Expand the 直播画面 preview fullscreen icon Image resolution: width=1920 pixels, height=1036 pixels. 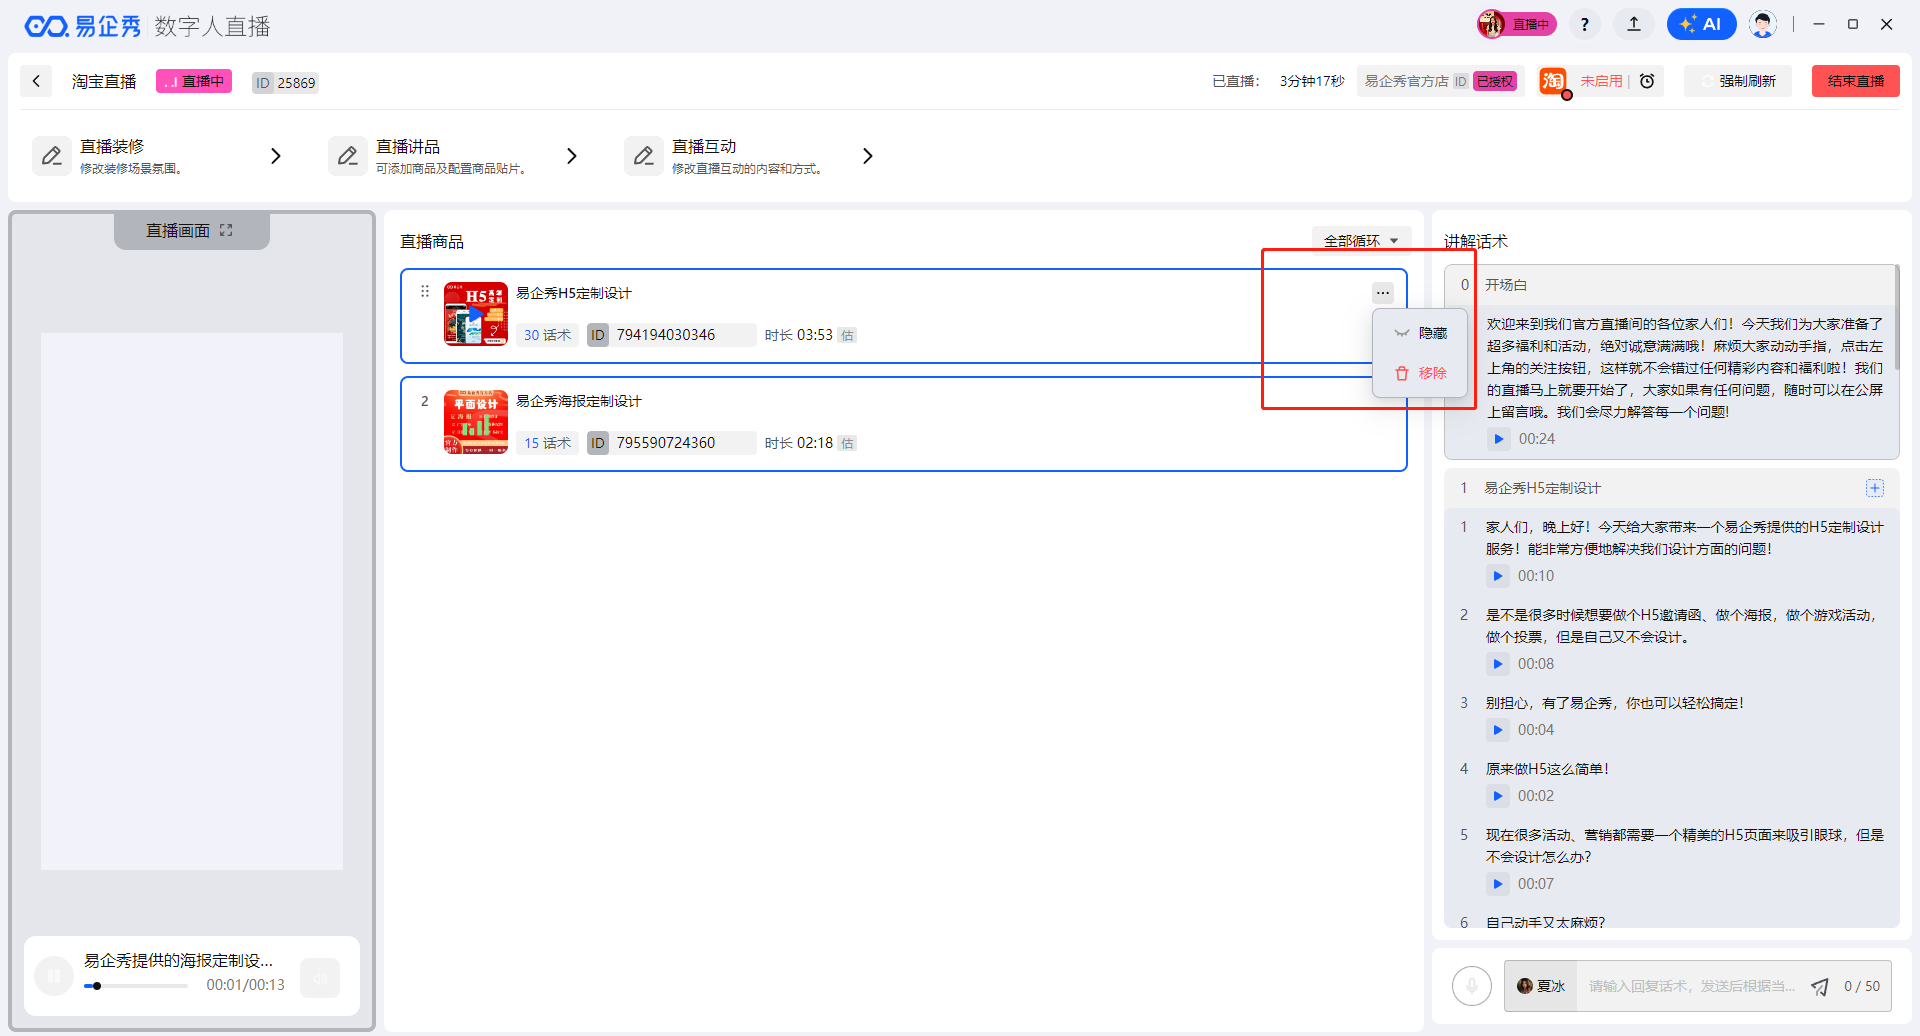pos(226,230)
